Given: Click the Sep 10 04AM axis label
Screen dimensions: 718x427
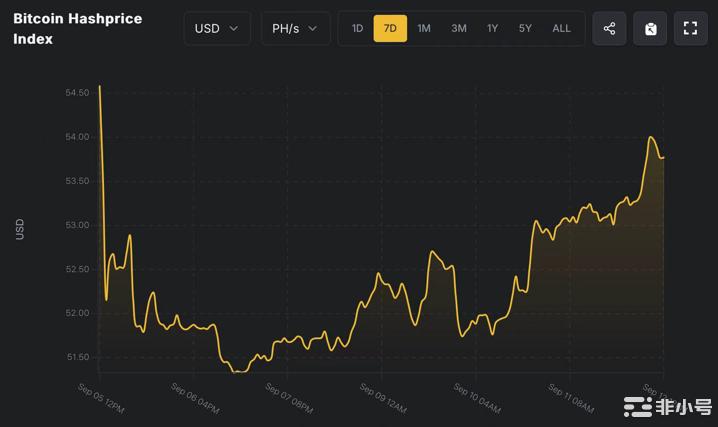Looking at the screenshot, I should pyautogui.click(x=478, y=398).
